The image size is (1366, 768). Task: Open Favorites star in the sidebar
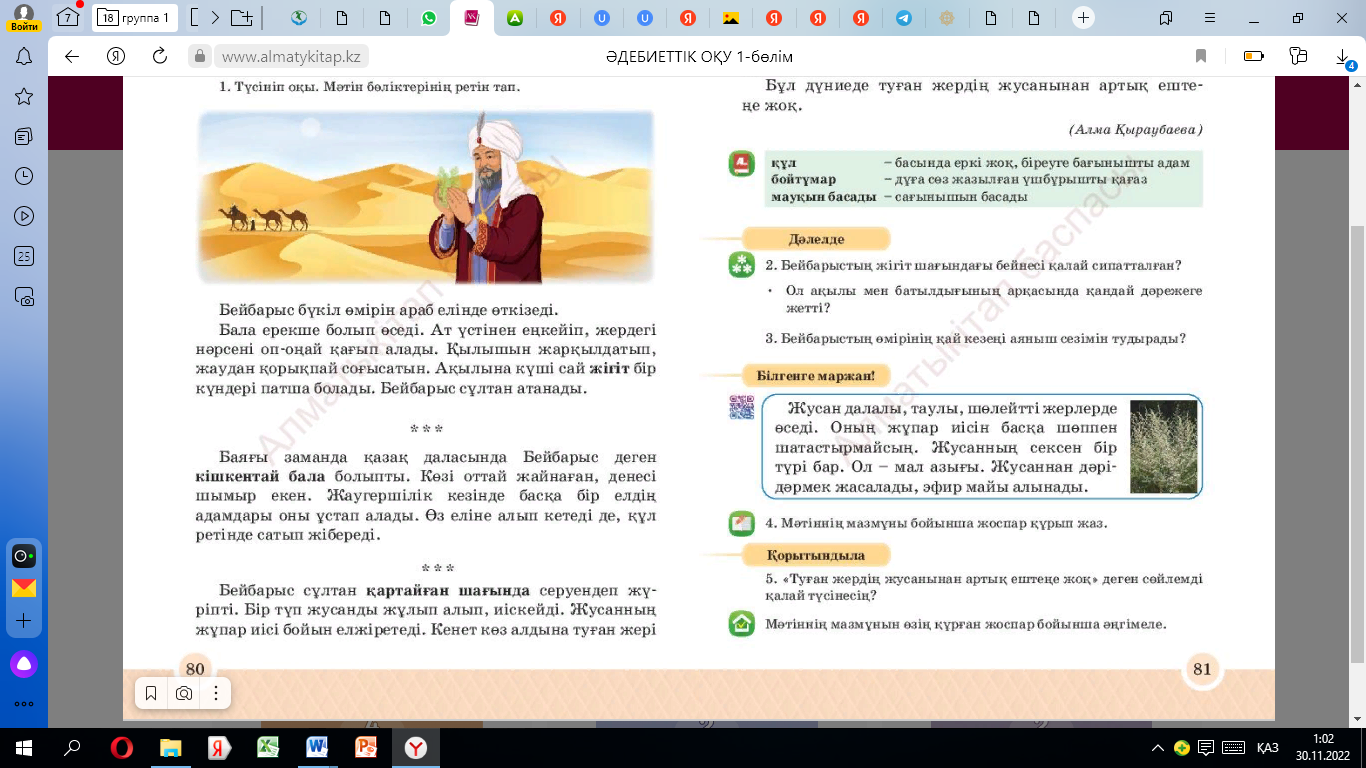pyautogui.click(x=24, y=96)
